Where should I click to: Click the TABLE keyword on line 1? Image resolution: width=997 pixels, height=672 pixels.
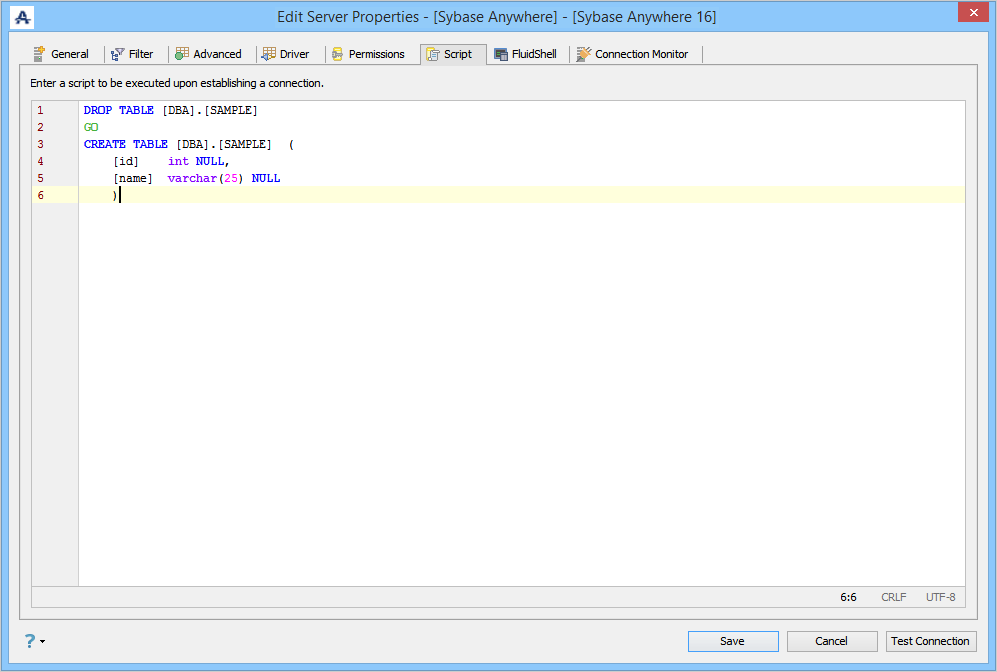[x=136, y=110]
